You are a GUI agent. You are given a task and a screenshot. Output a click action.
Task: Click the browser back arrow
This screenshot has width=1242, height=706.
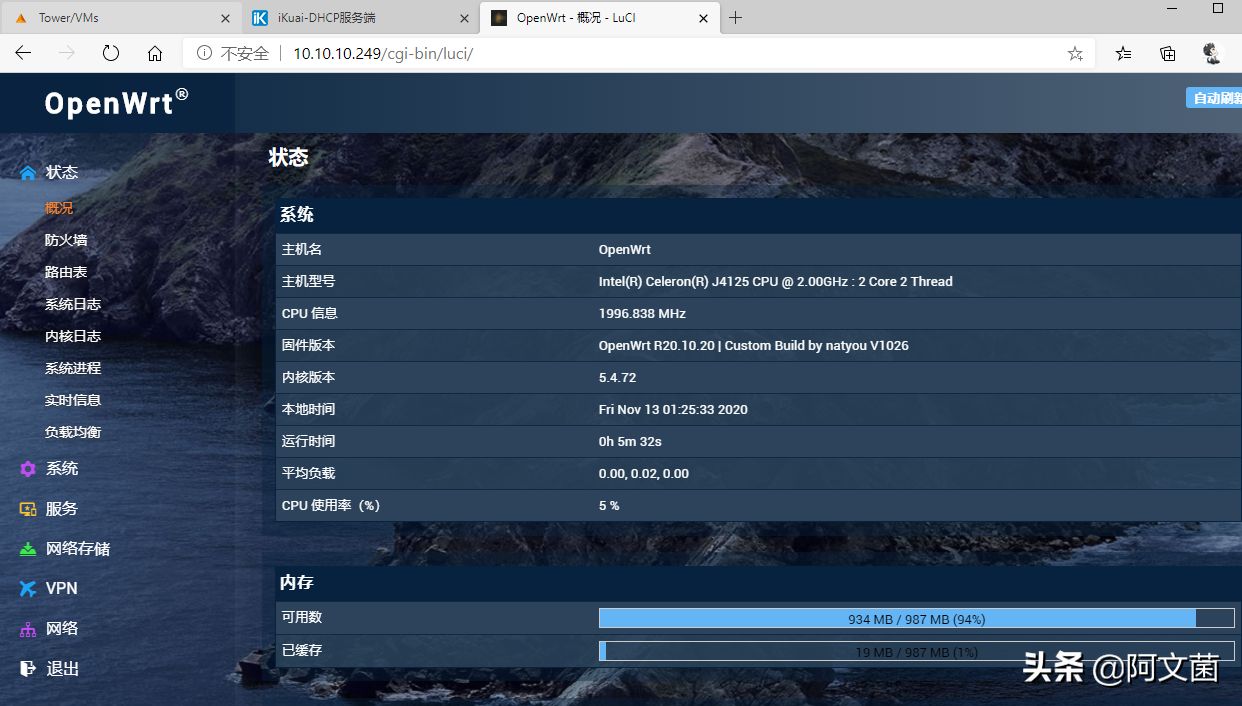[23, 53]
